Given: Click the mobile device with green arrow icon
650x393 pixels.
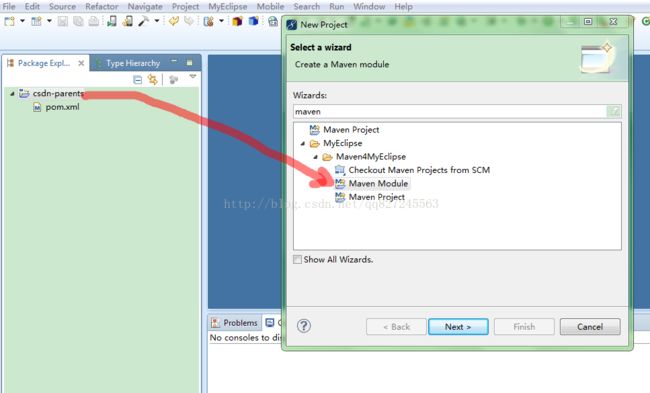Looking at the screenshot, I should pyautogui.click(x=112, y=21).
